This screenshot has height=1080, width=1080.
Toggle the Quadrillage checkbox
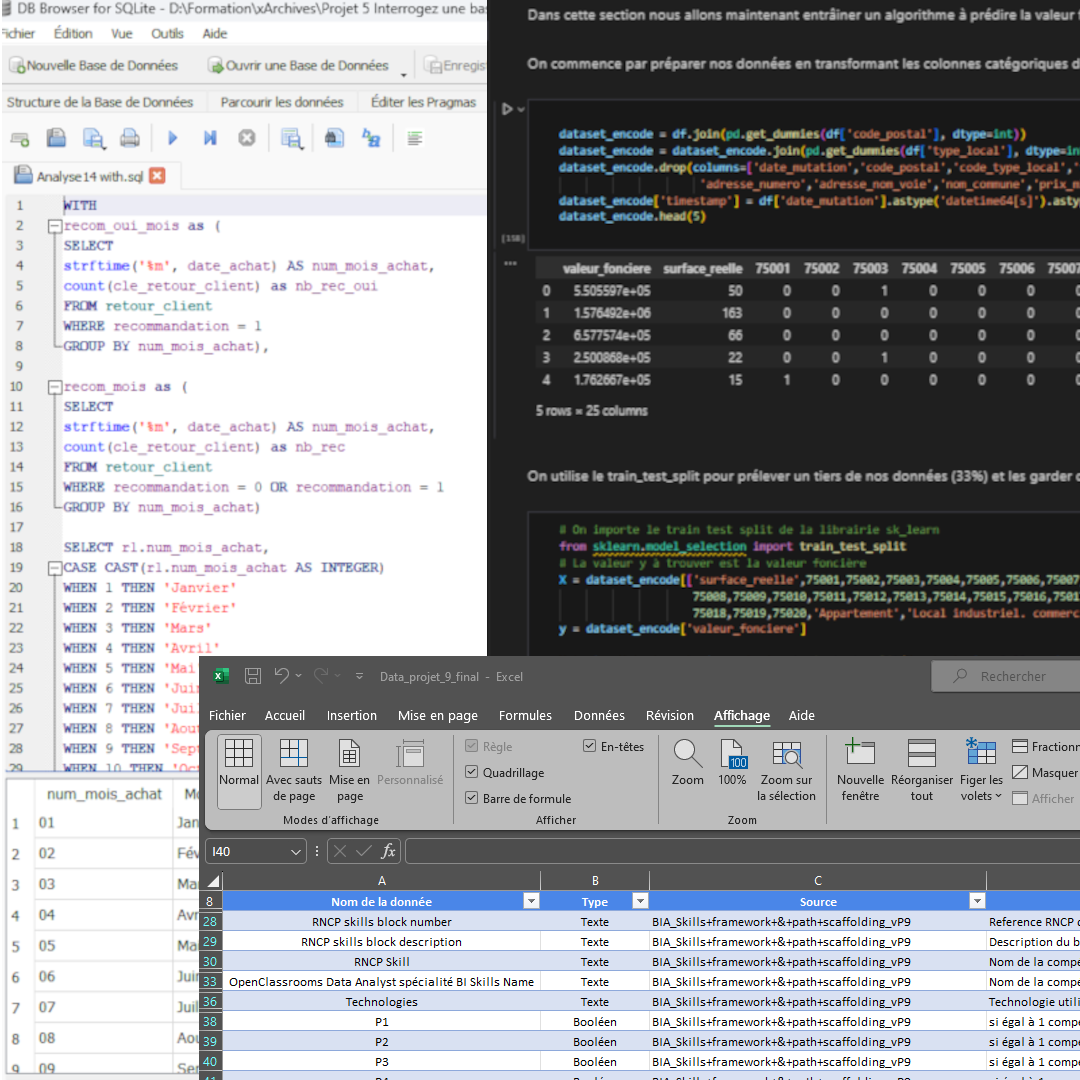[472, 772]
